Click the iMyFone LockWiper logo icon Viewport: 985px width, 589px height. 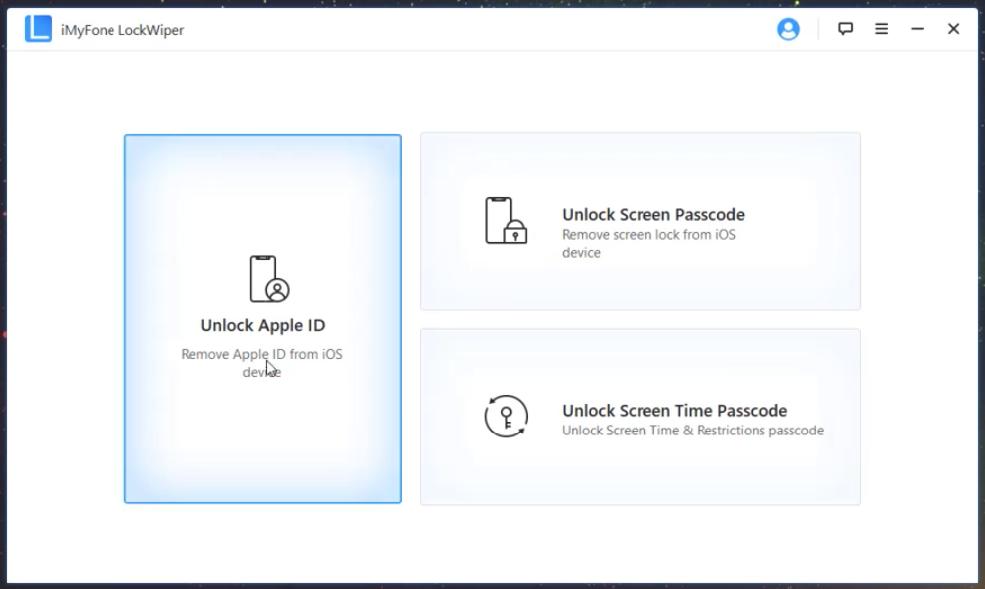click(x=38, y=29)
